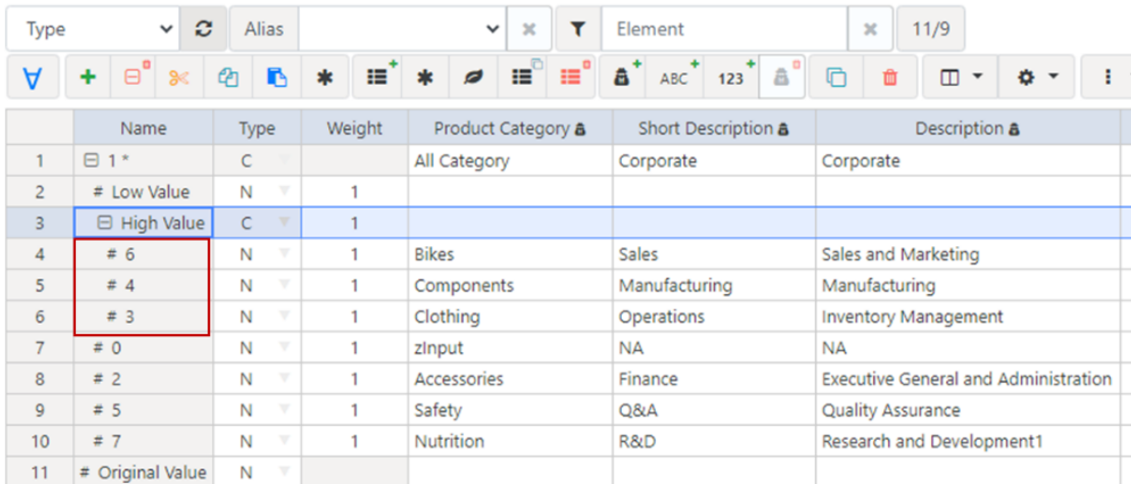Click the leaf icon in the toolbar

tap(473, 77)
